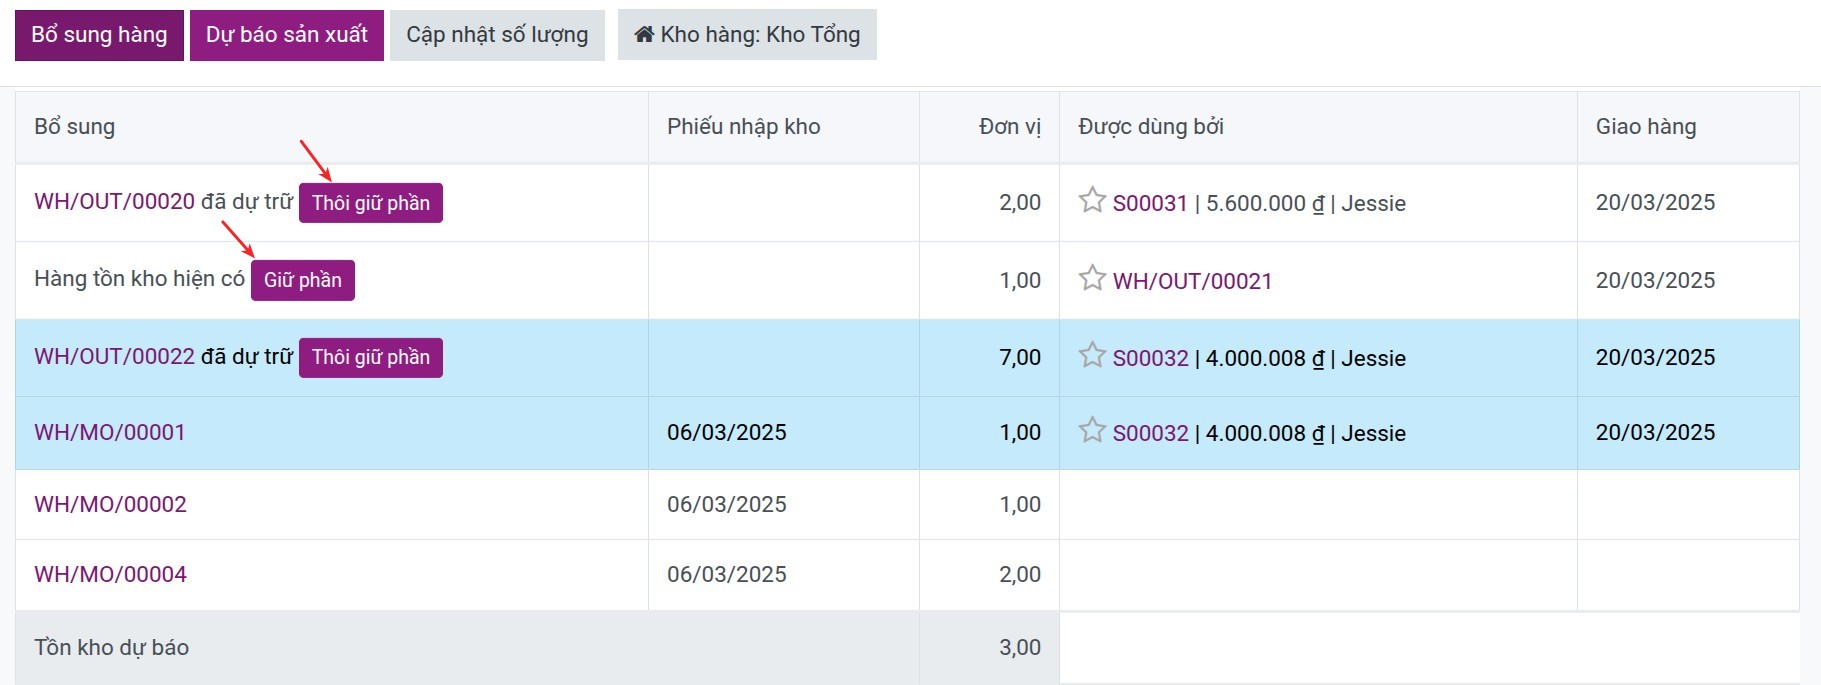Open S00032 link in WH/MO/00001 row

pyautogui.click(x=1151, y=434)
